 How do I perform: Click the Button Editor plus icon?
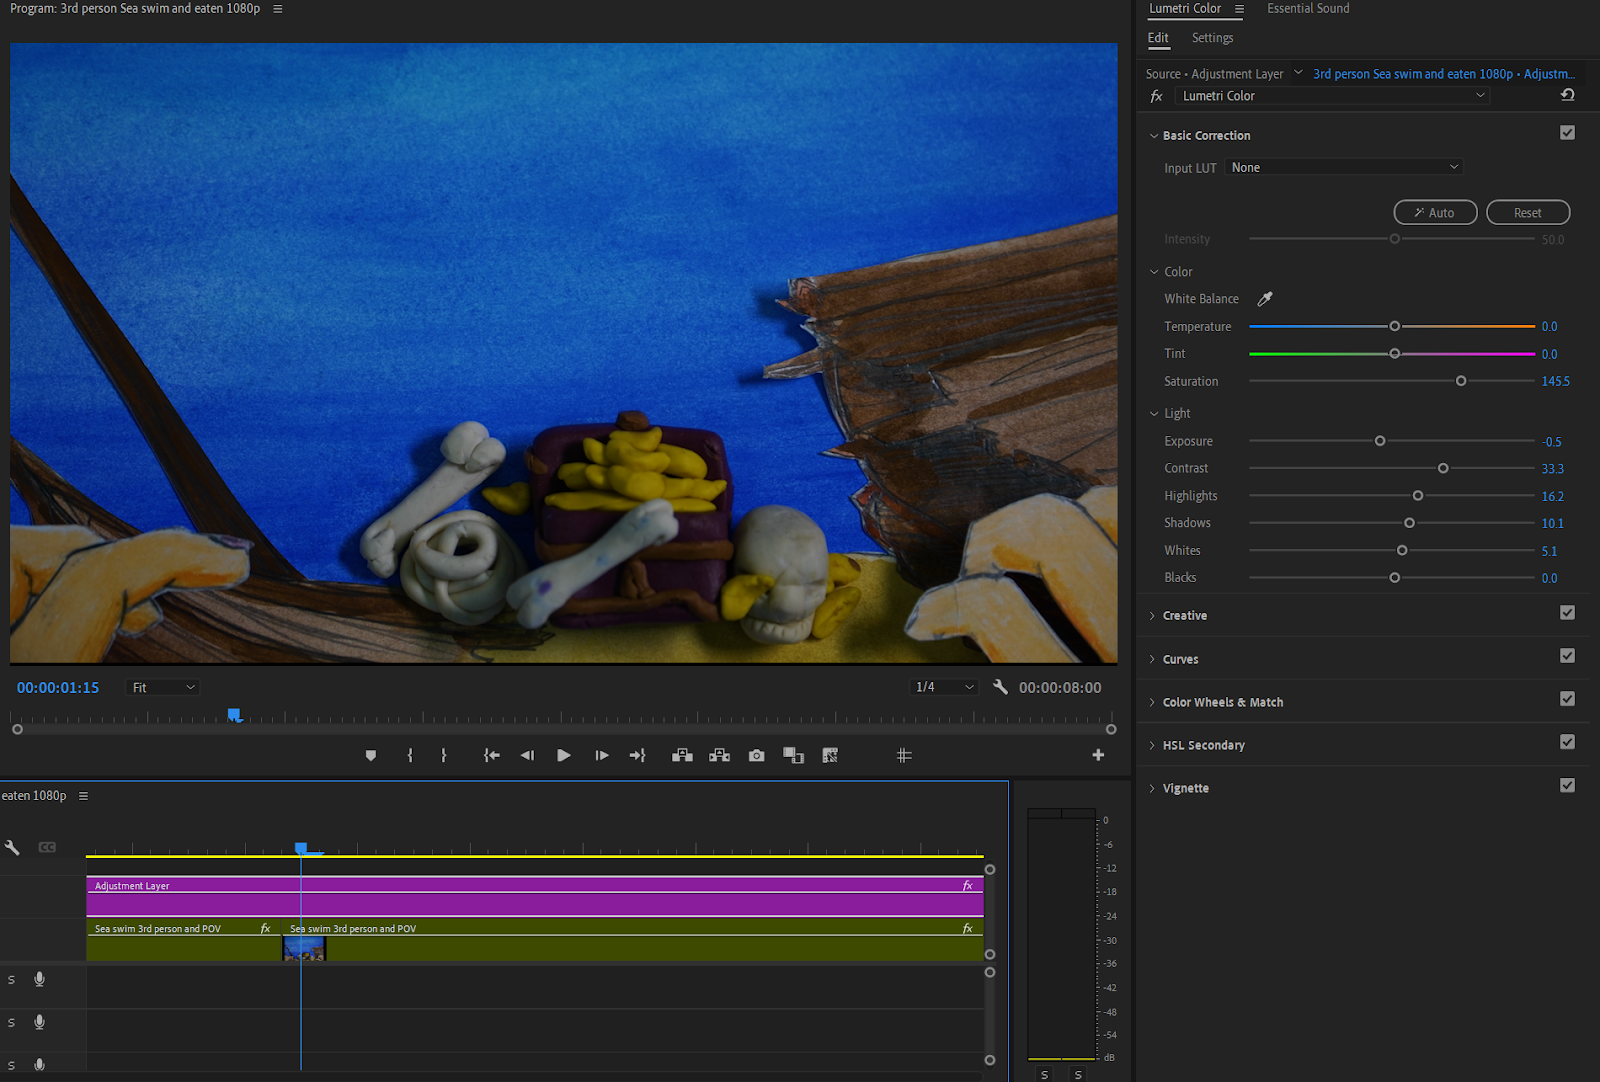click(x=1098, y=755)
